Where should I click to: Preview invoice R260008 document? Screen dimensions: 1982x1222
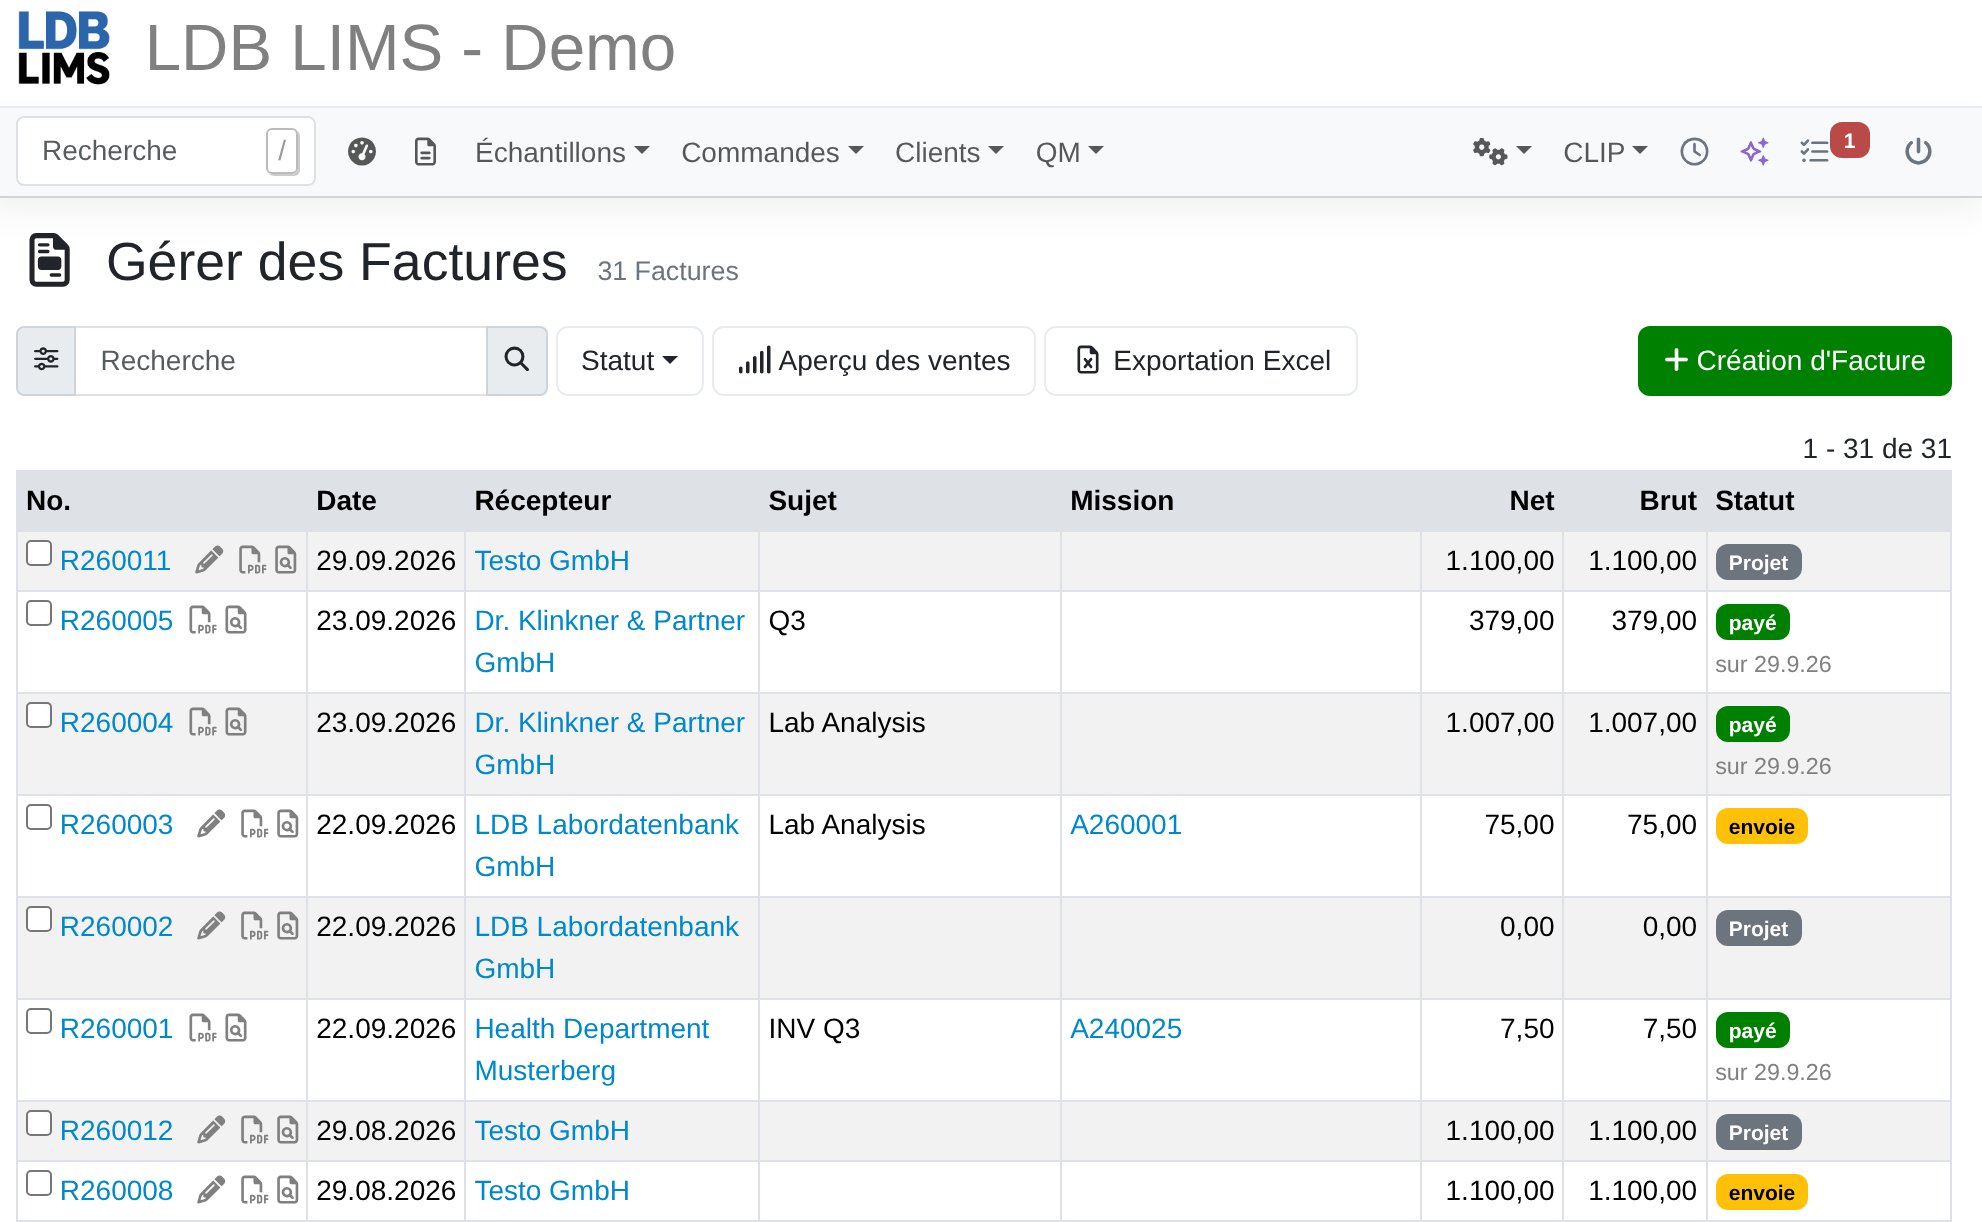(x=288, y=1191)
